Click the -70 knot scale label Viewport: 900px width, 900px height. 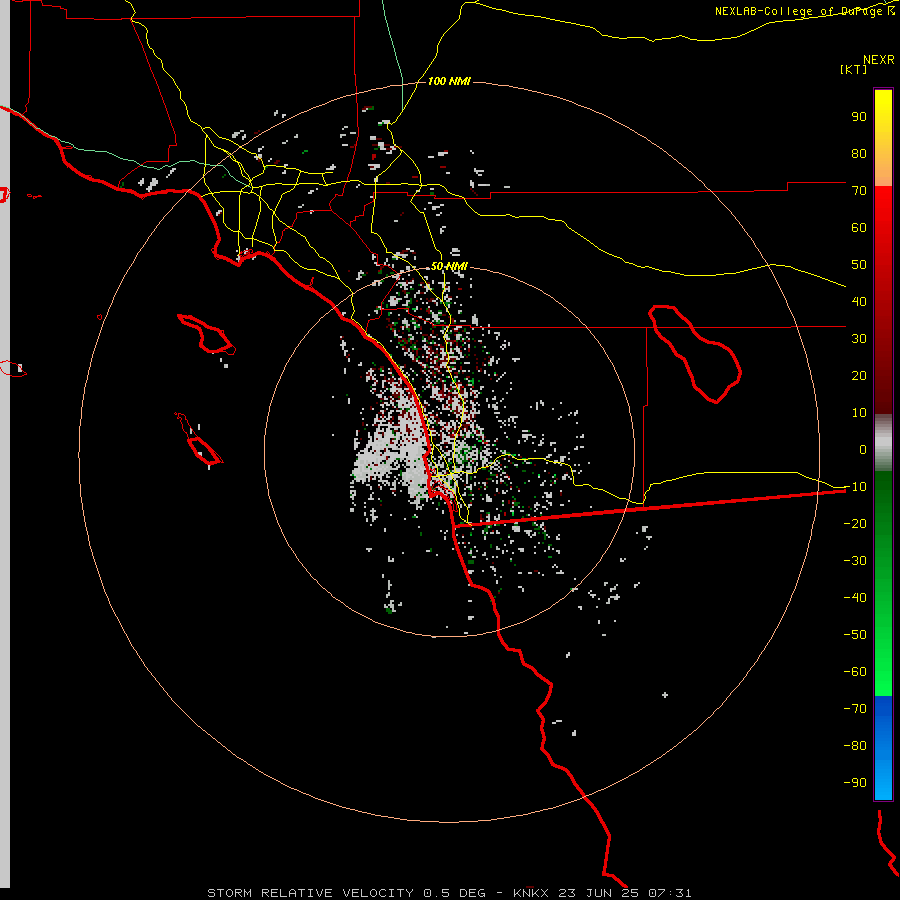(x=855, y=708)
